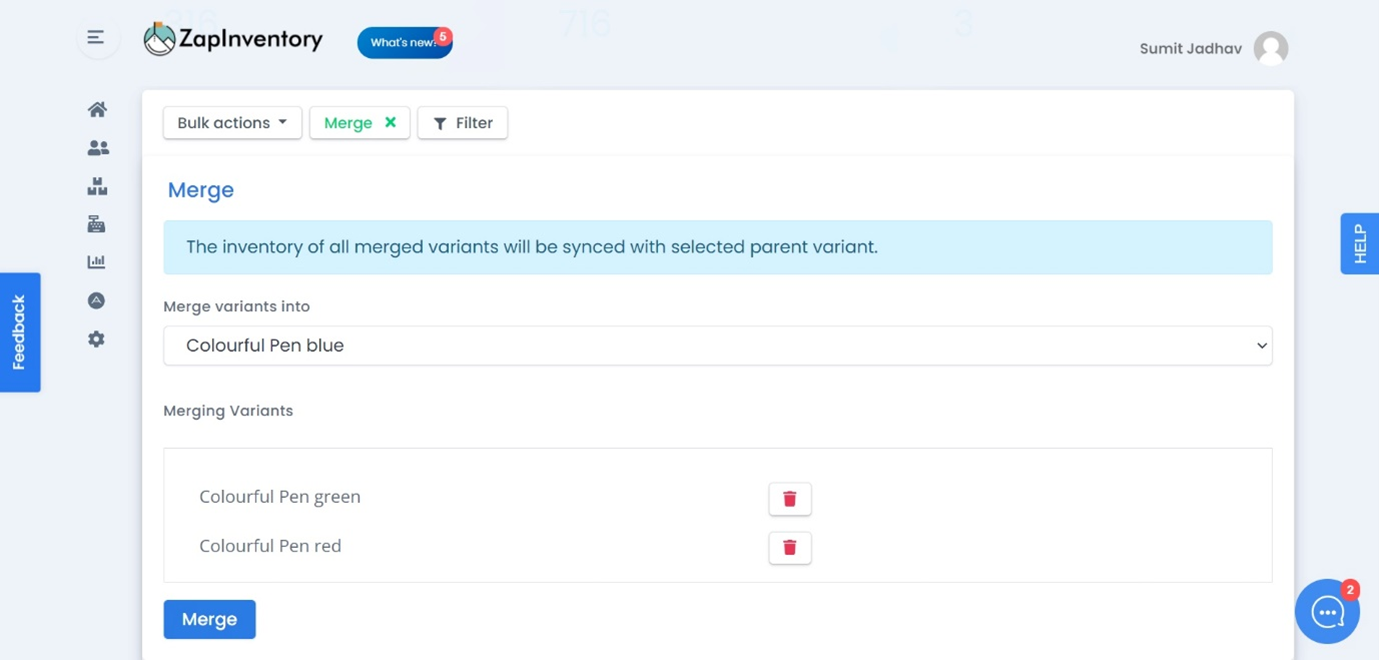1379x660 pixels.
Task: Open the Filter options
Action: click(x=463, y=123)
